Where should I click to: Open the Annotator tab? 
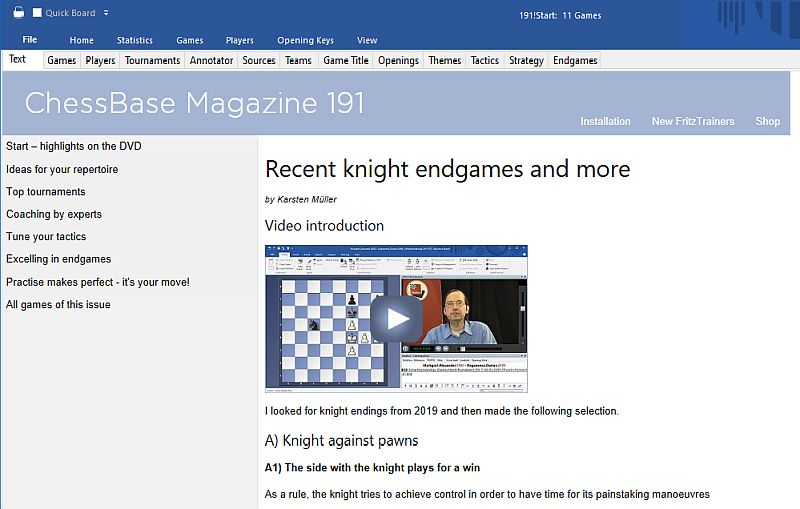211,60
